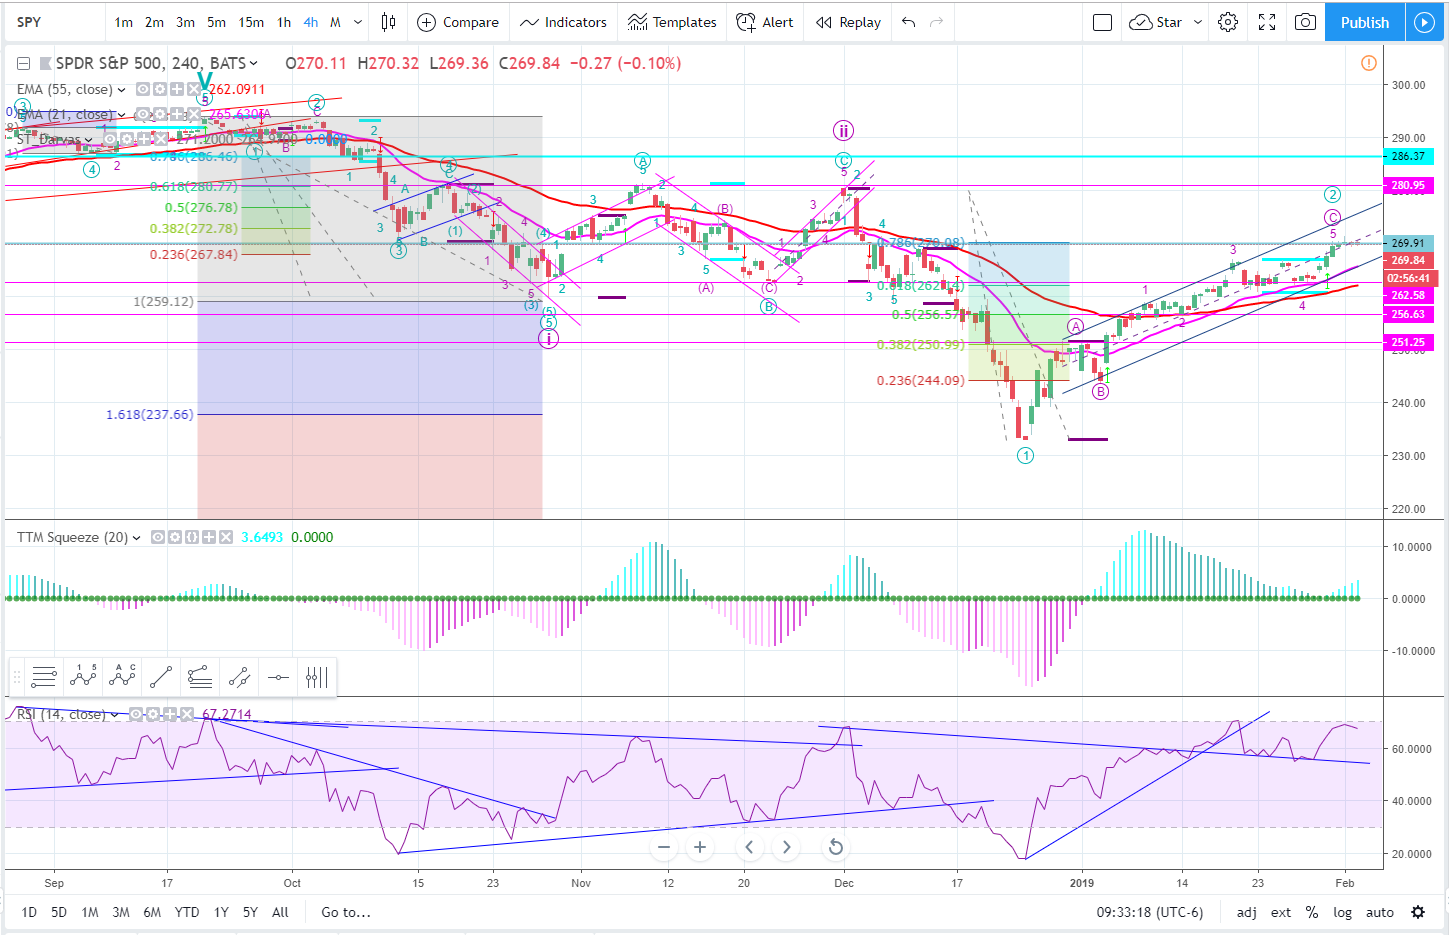Open RSI indicator settings gear
This screenshot has width=1449, height=935.
click(x=152, y=714)
